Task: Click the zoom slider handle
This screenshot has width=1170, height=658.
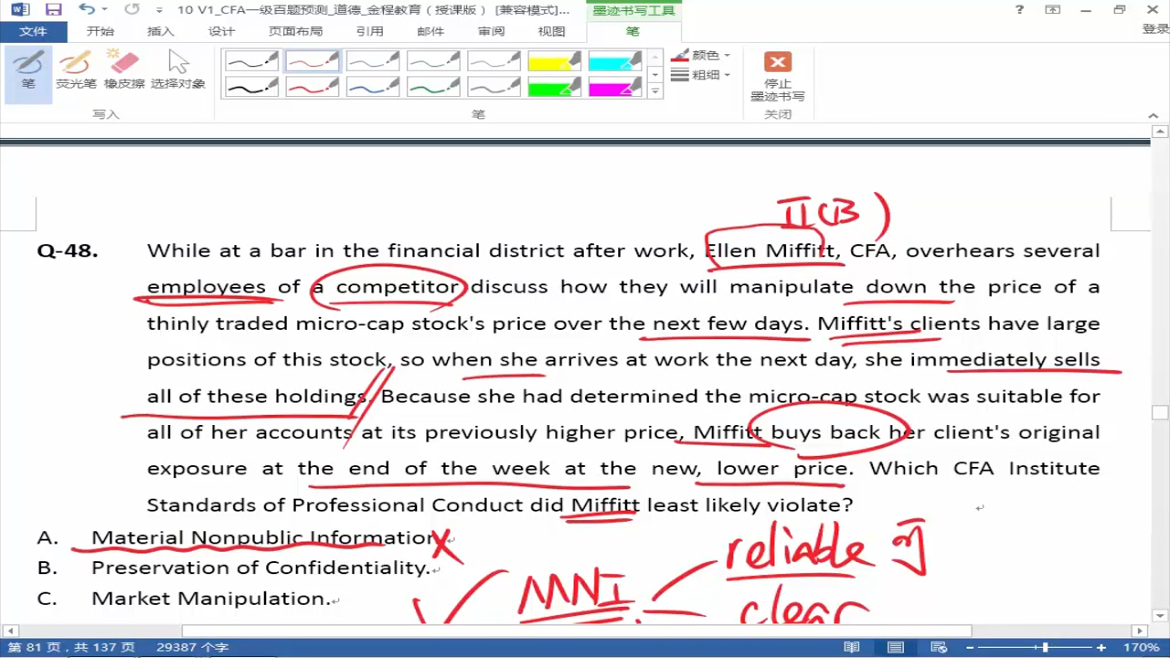Action: point(1045,648)
